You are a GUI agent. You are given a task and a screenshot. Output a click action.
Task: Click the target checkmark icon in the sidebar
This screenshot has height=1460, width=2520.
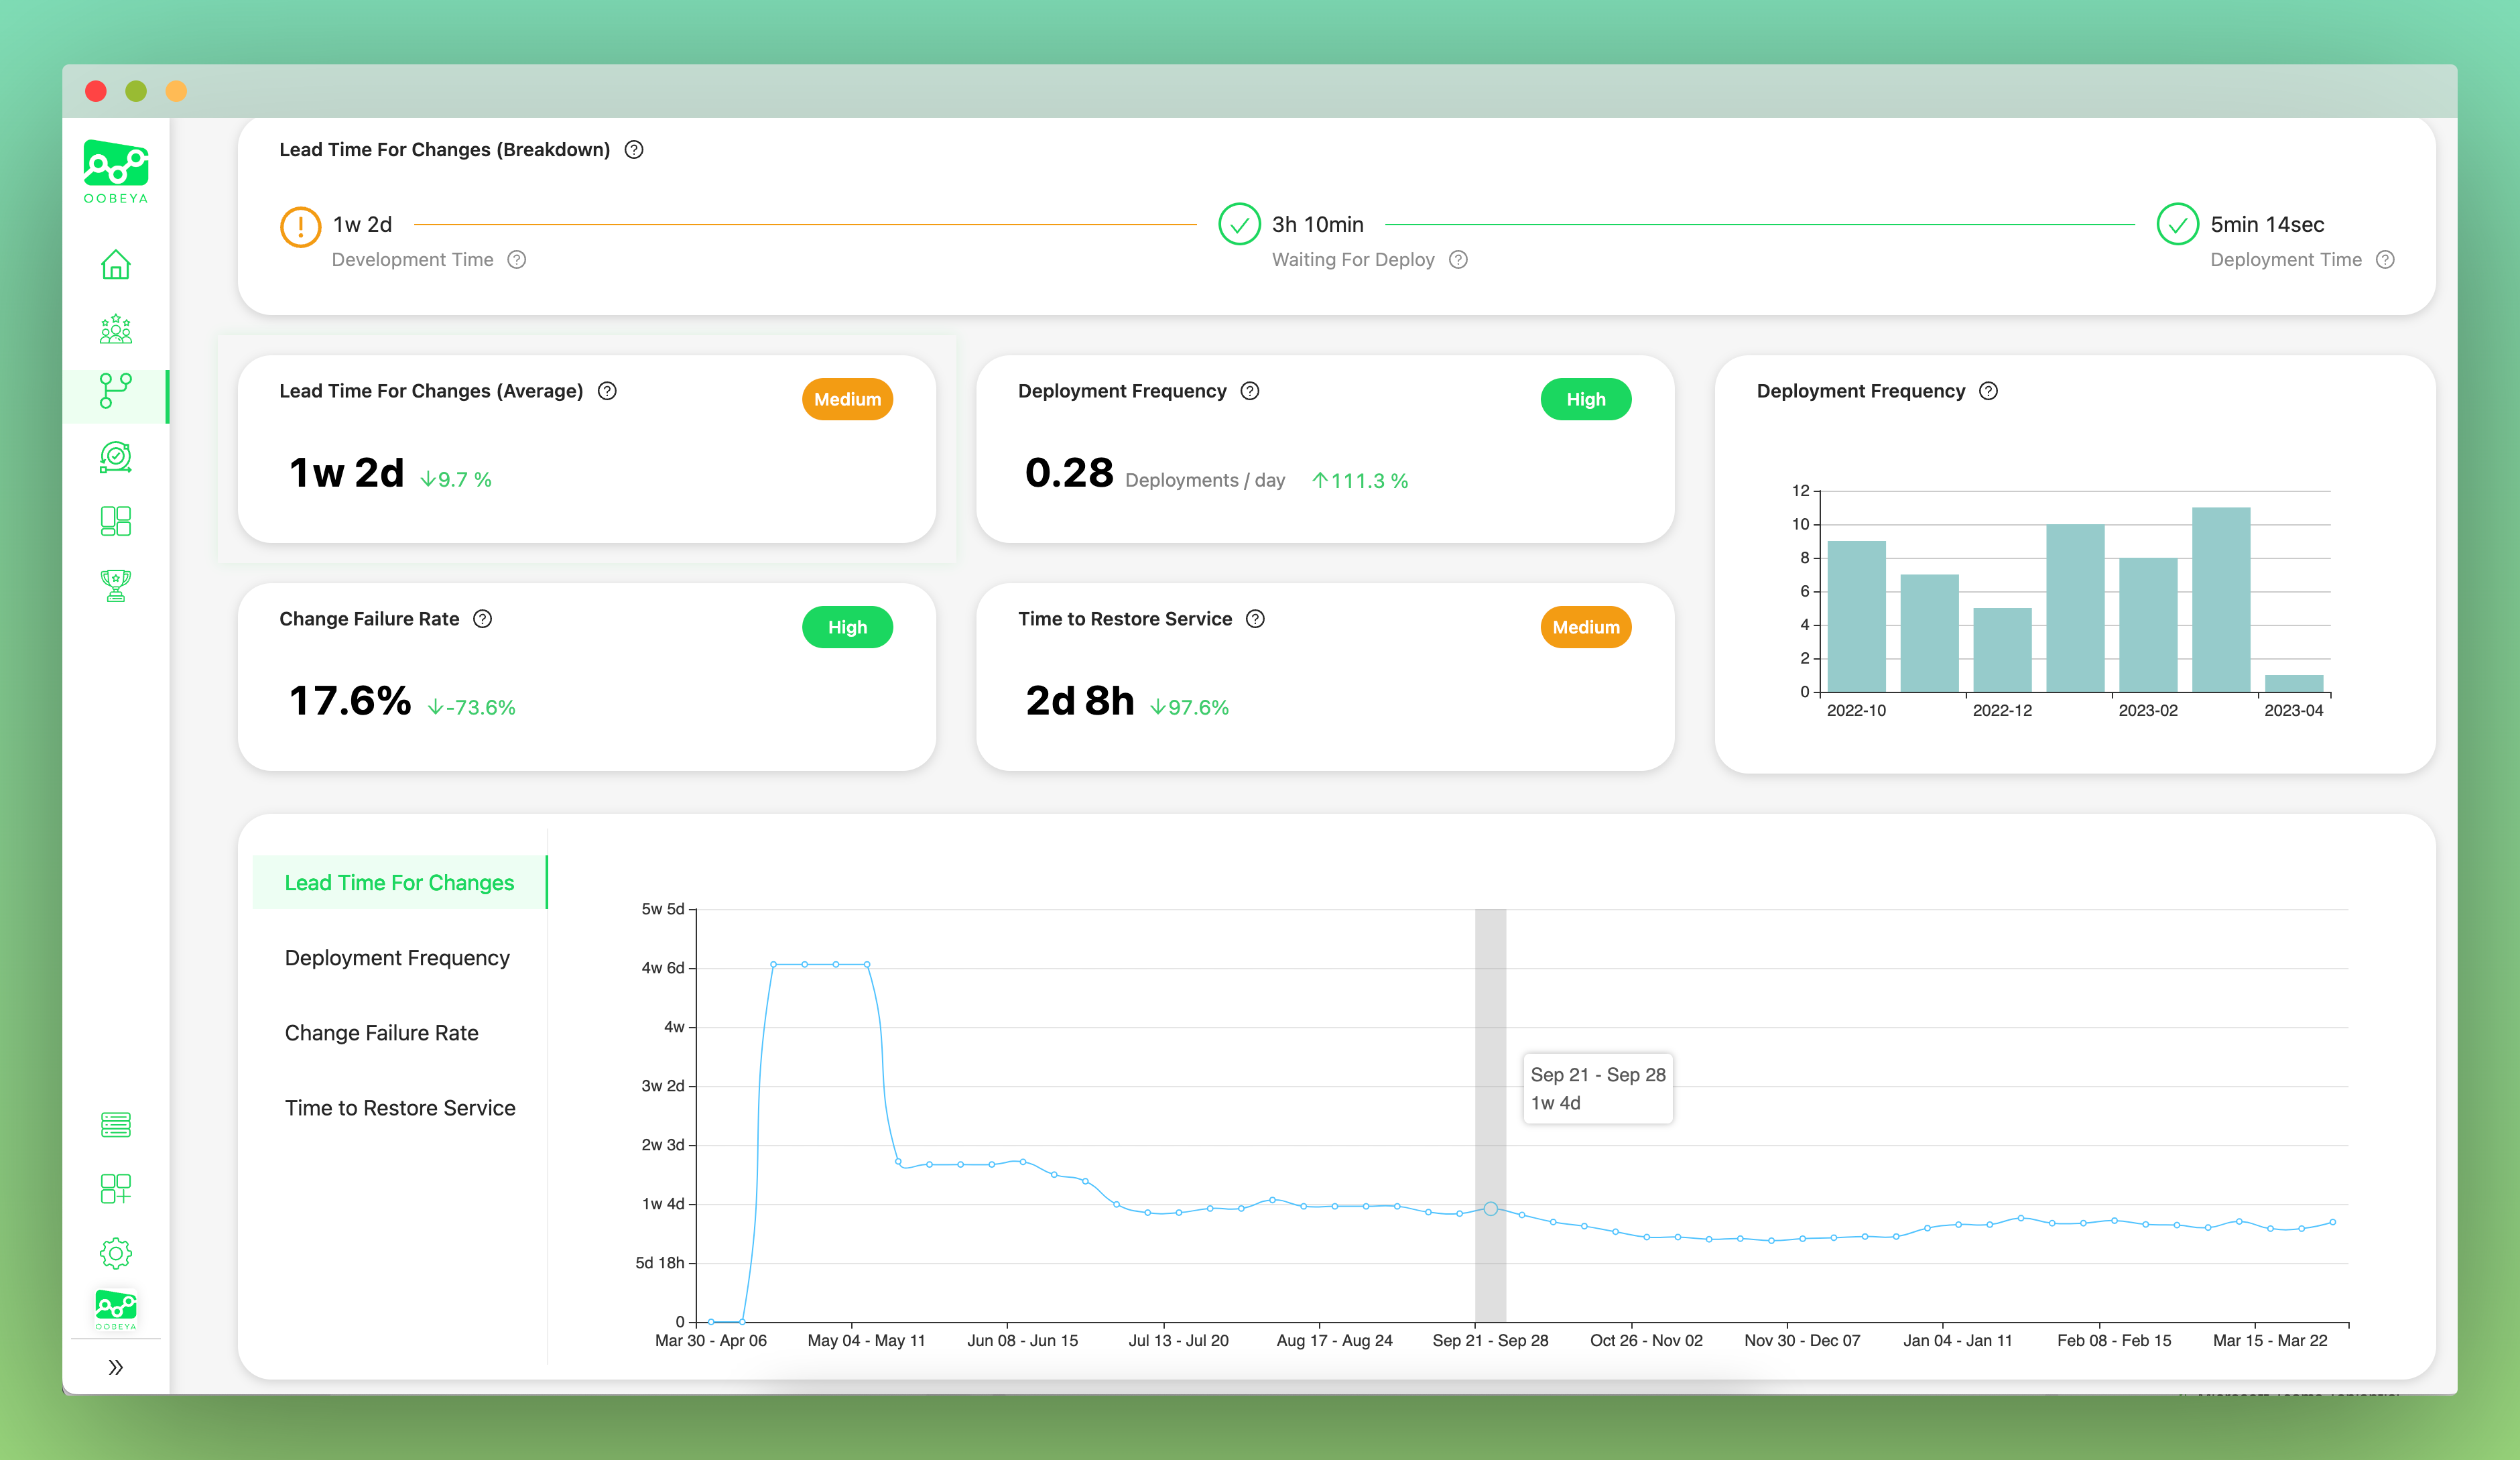coord(115,457)
